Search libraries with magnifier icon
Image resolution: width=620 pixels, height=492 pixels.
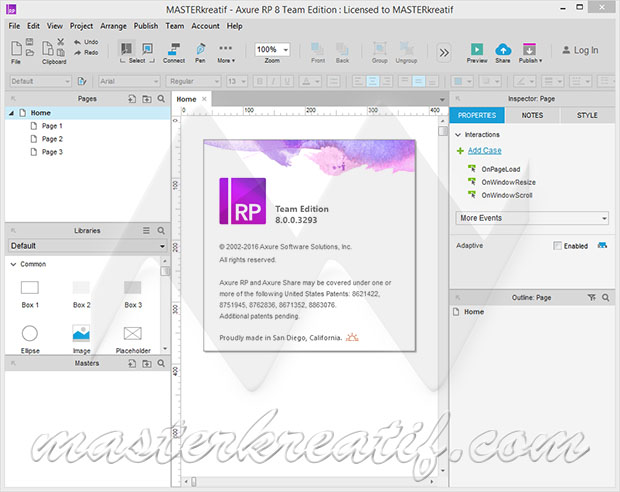coord(161,231)
